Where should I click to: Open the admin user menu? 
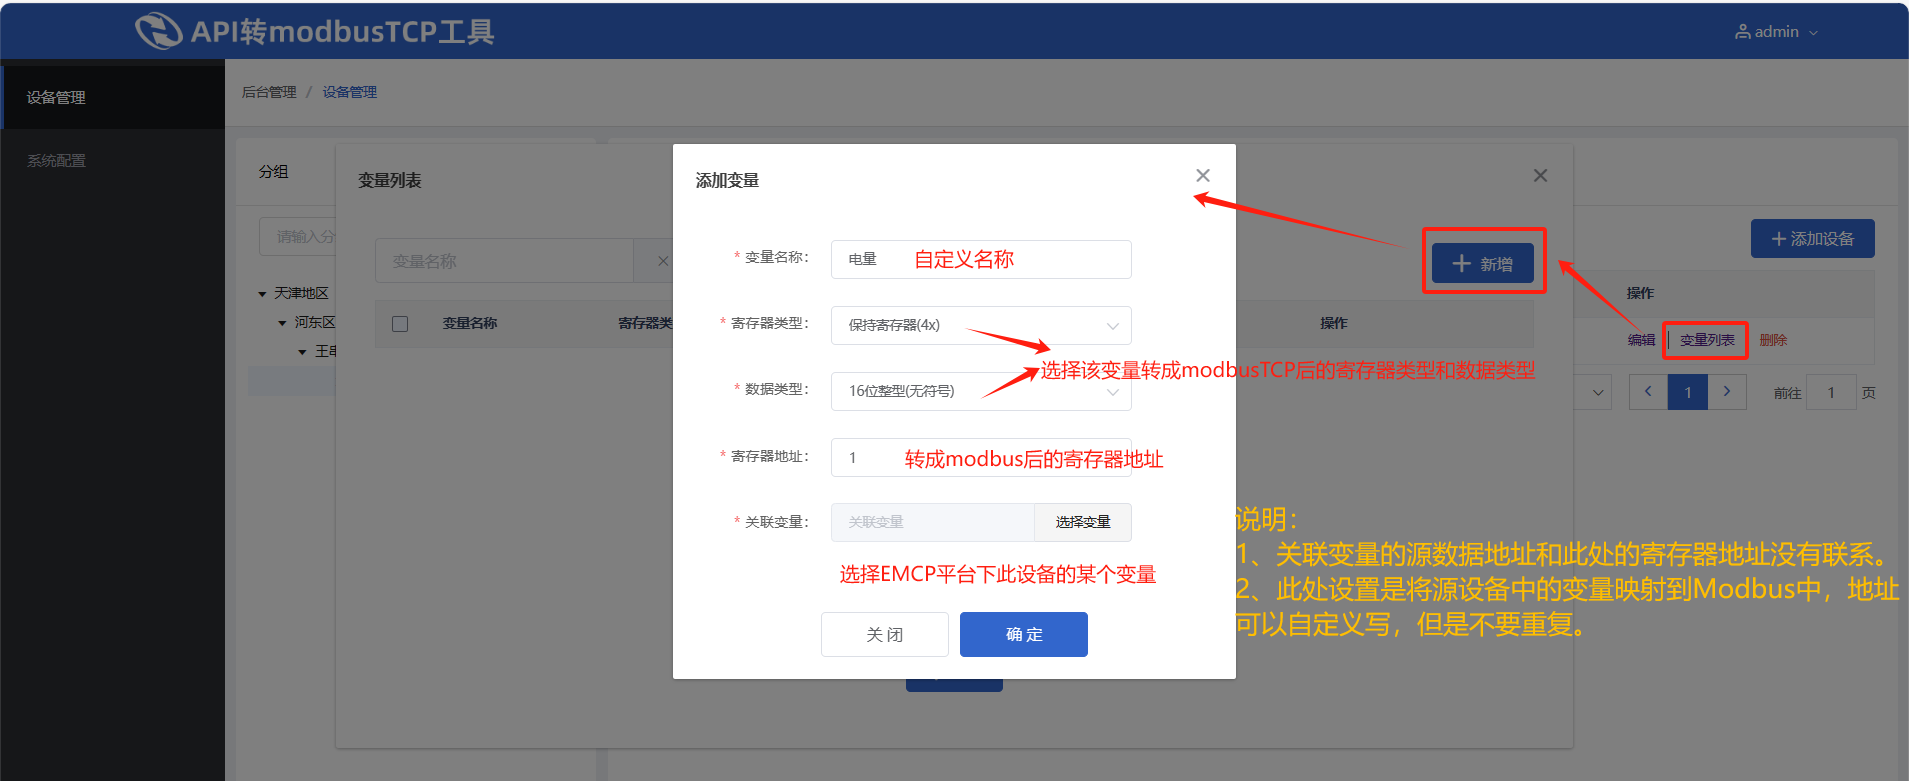(x=1777, y=32)
